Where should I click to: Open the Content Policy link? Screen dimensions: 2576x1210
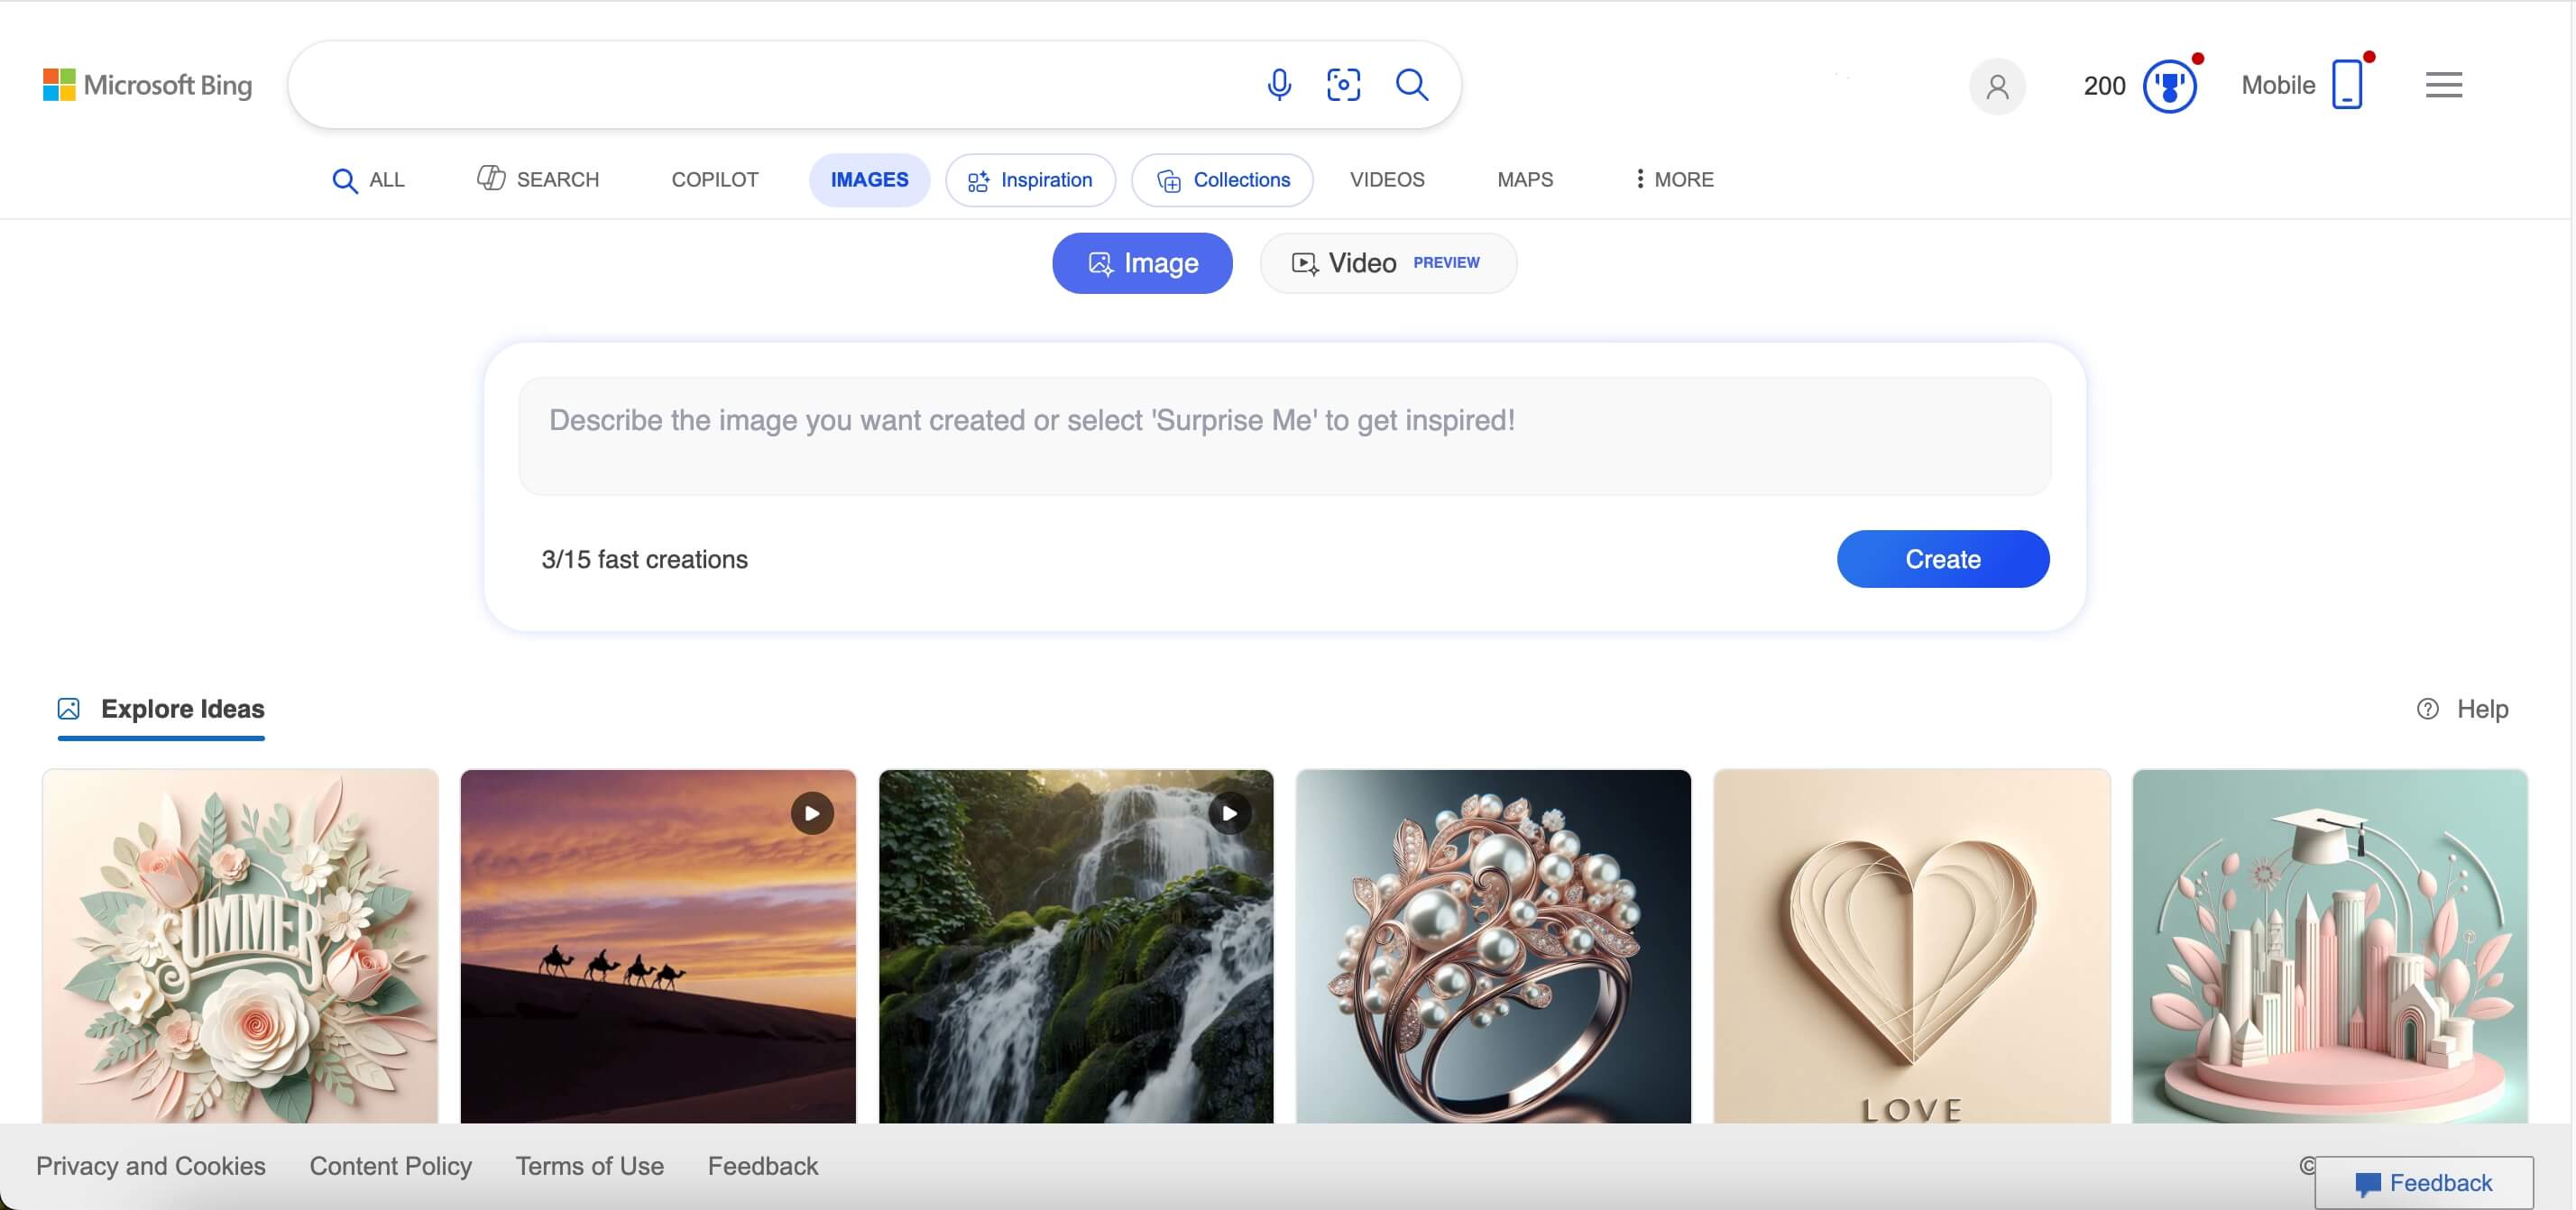pyautogui.click(x=390, y=1166)
